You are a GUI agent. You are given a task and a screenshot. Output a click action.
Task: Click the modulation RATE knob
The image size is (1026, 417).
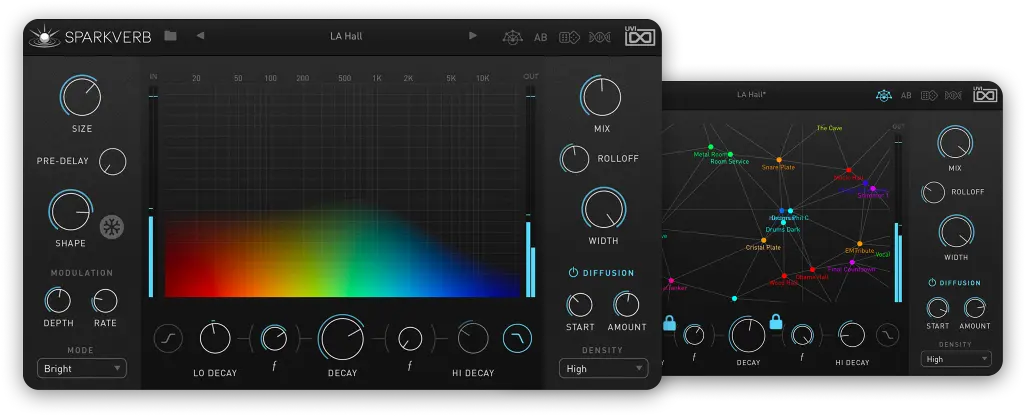coord(105,301)
